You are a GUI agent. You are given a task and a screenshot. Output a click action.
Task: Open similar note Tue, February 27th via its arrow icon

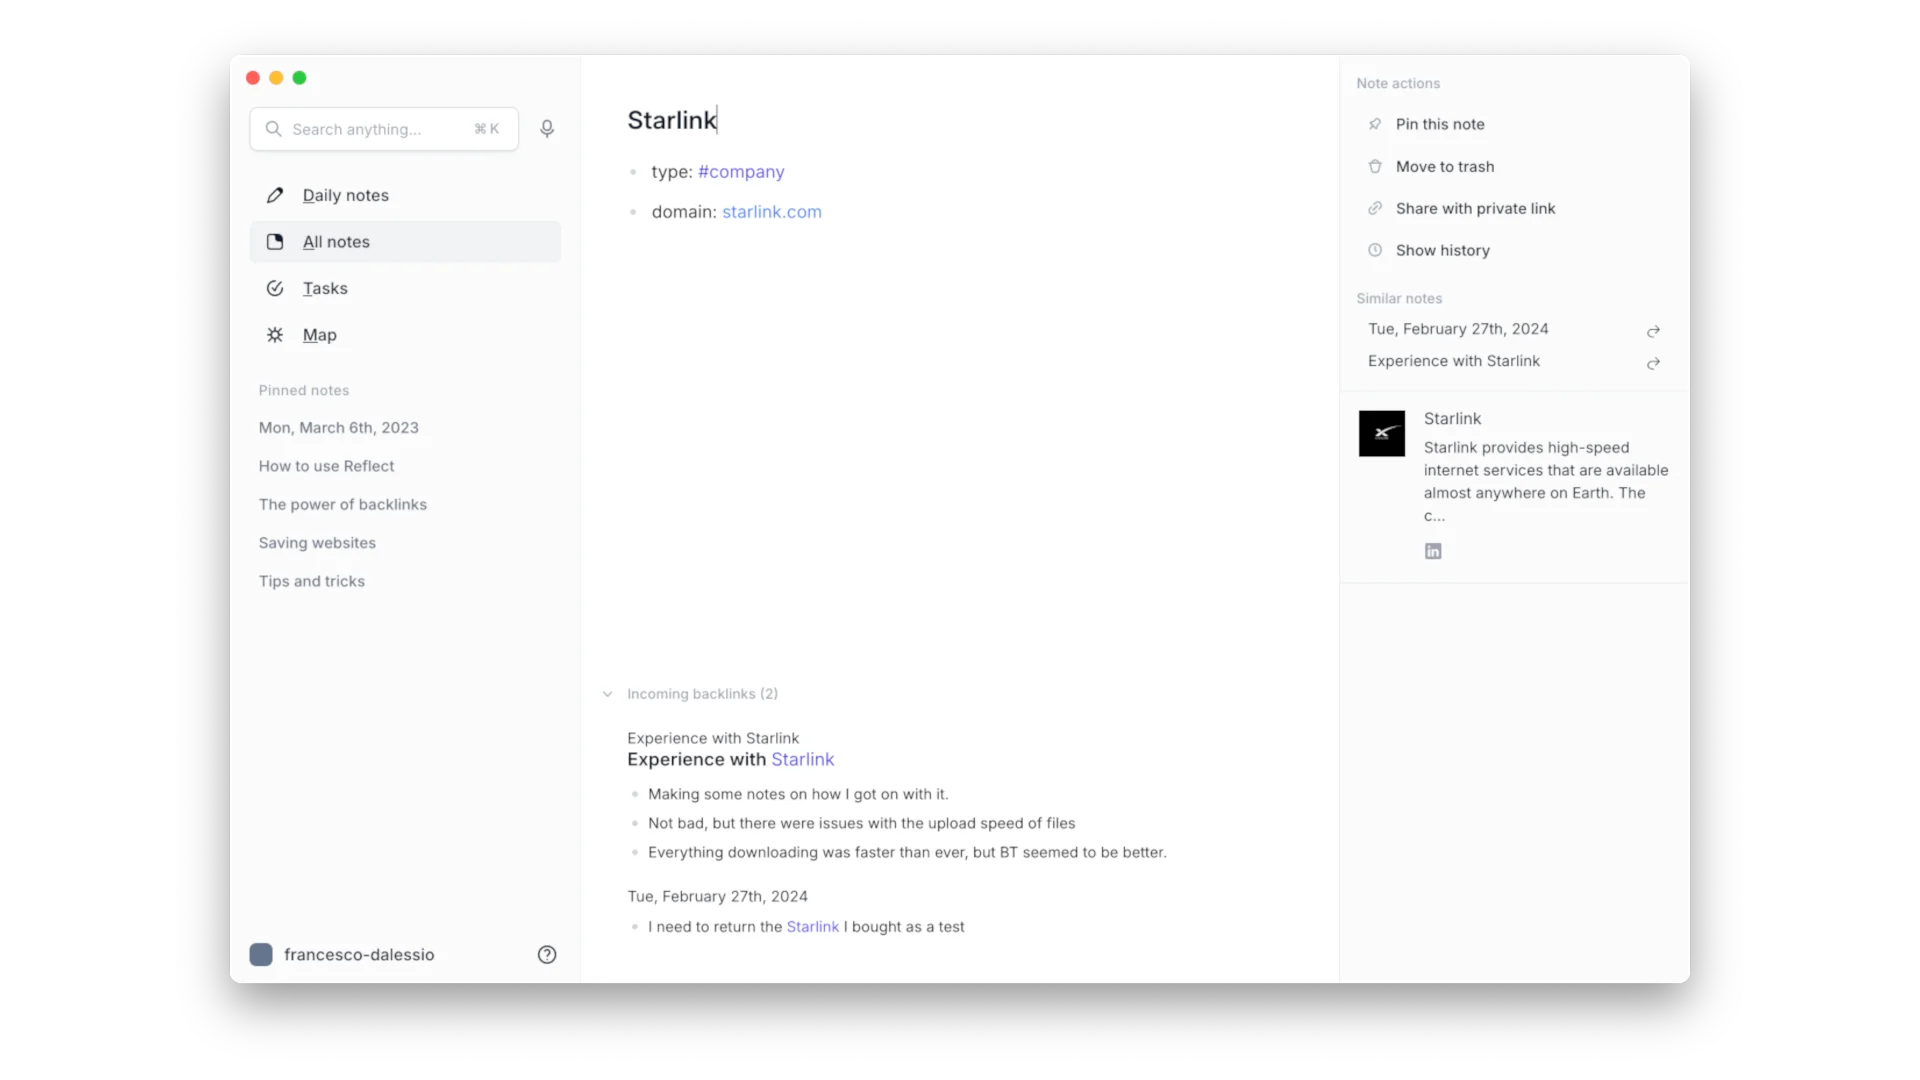pos(1652,331)
